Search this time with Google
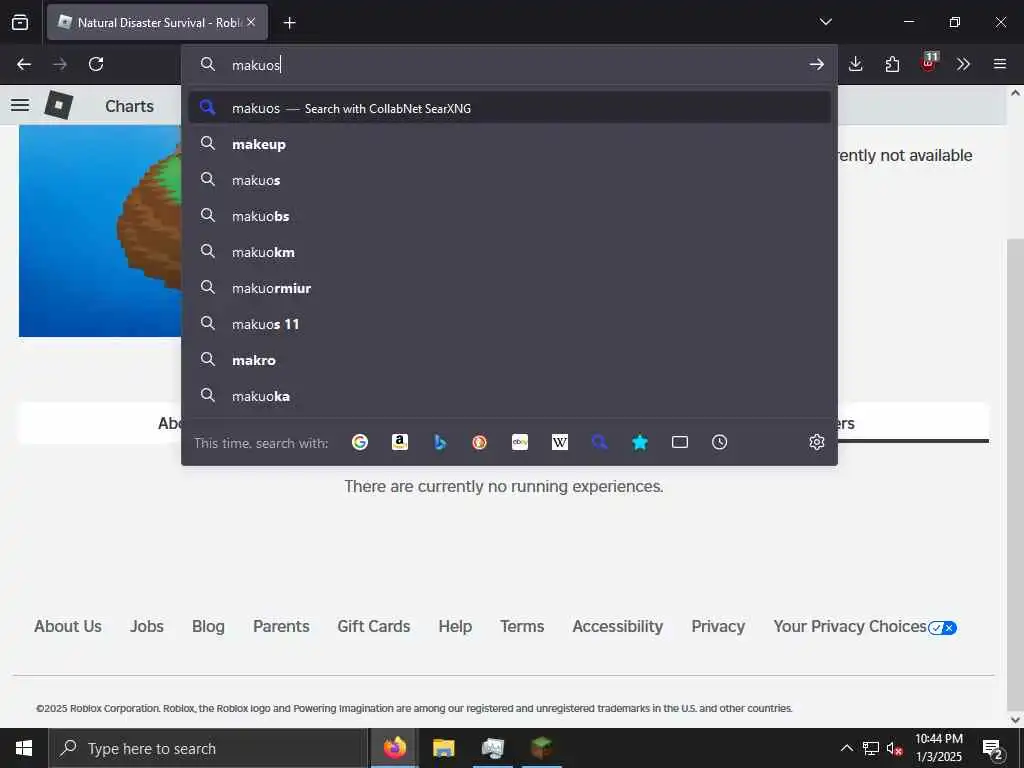Image resolution: width=1024 pixels, height=768 pixels. tap(360, 442)
